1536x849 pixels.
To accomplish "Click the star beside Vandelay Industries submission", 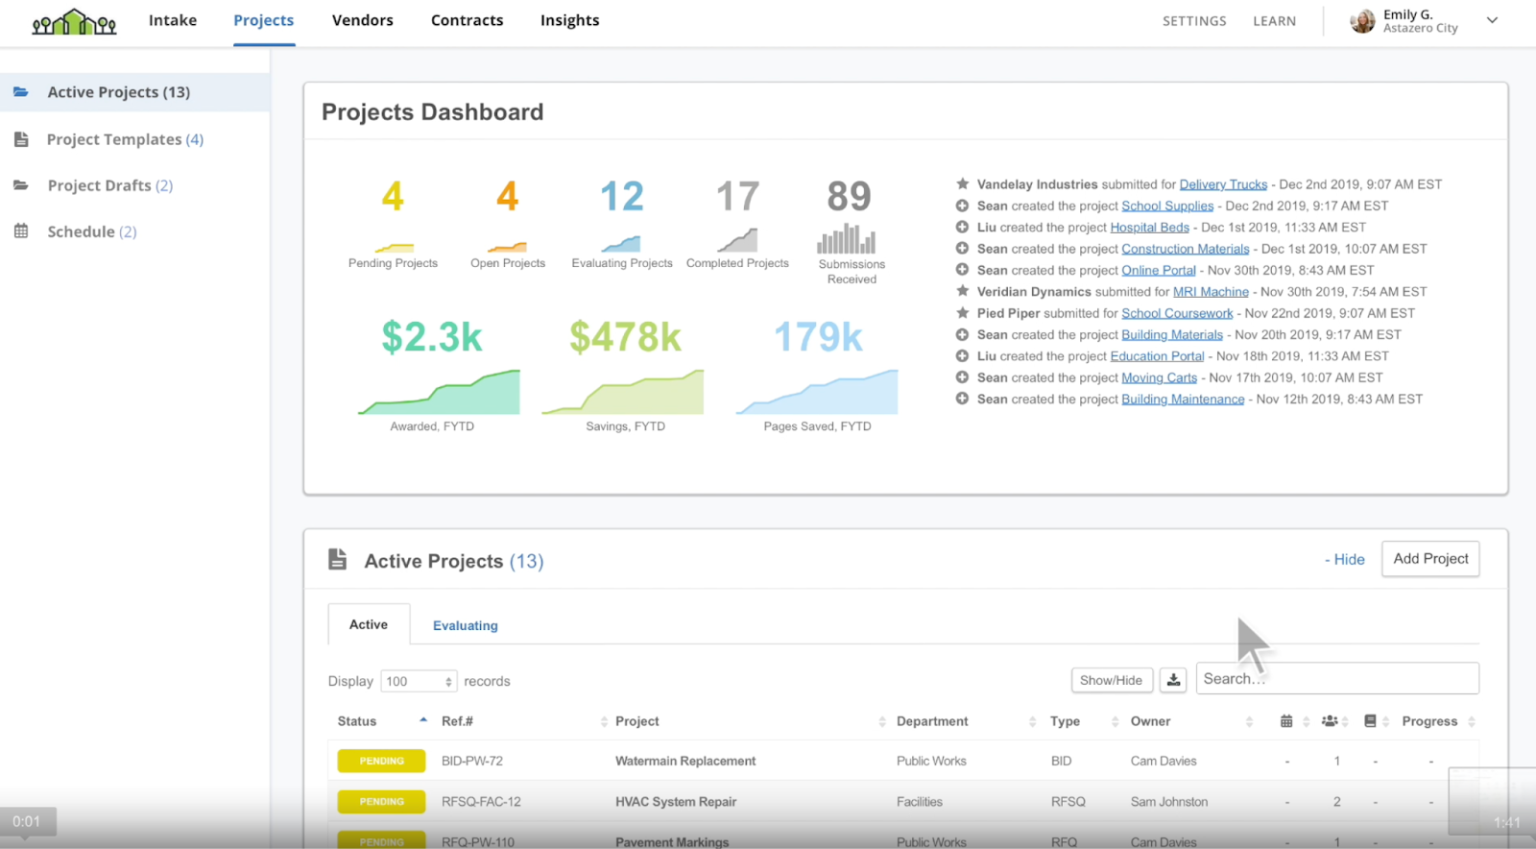I will click(x=962, y=184).
